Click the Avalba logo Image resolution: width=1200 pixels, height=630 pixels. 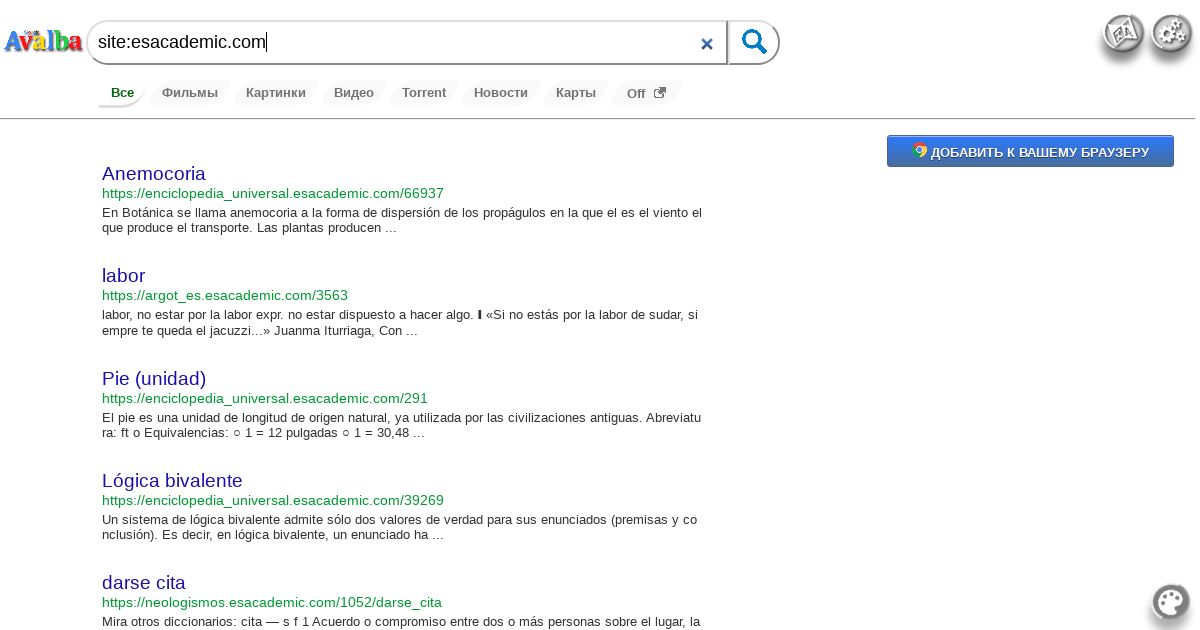43,42
